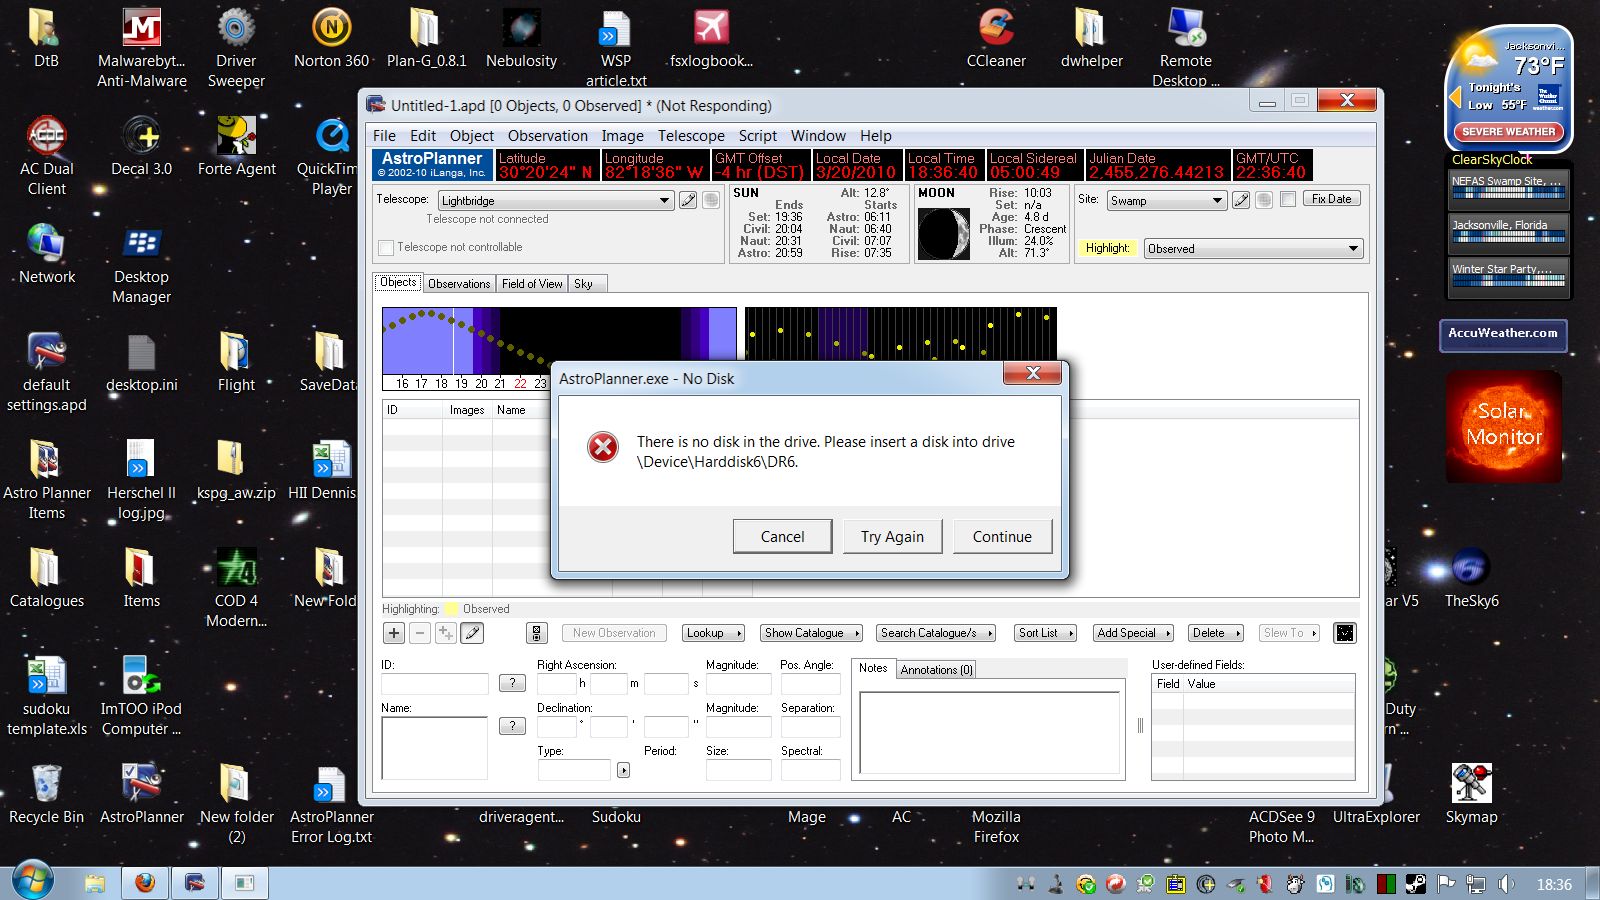Click the black sky chart icon after Slew To
The image size is (1600, 900).
pos(1345,633)
